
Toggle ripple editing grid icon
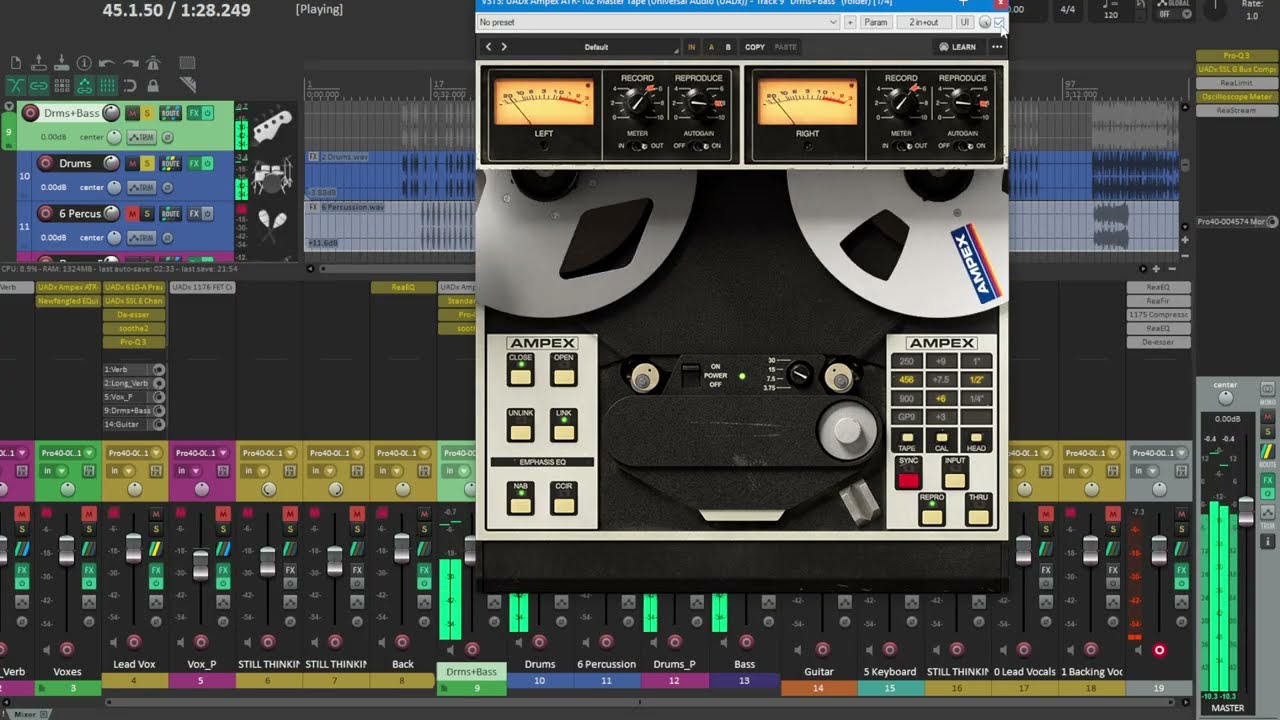(62, 86)
